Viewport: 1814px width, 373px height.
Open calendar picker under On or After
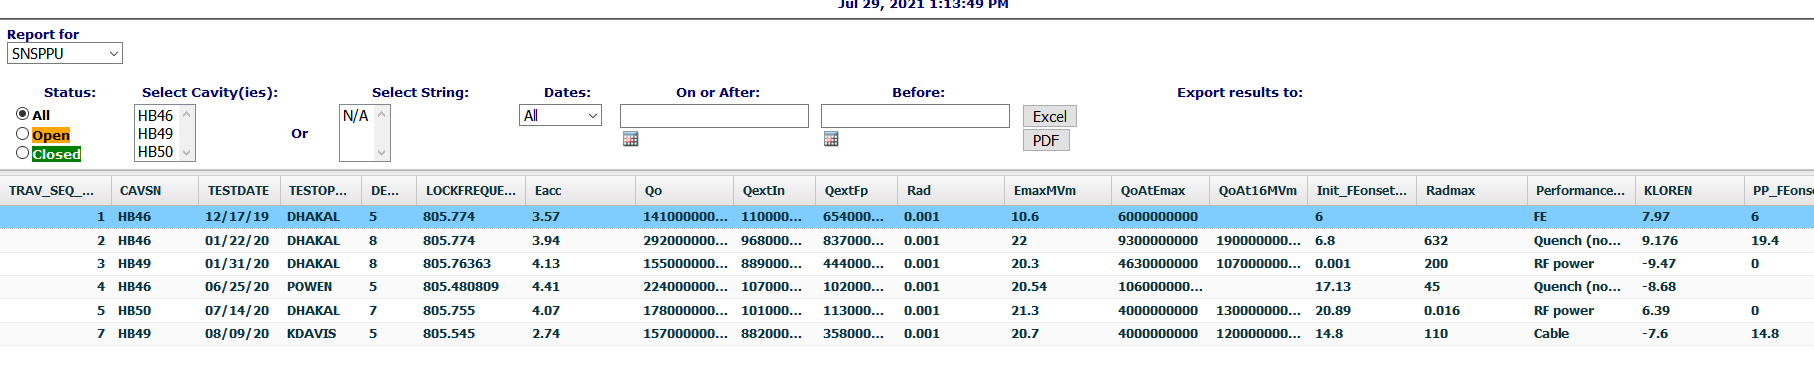click(630, 139)
